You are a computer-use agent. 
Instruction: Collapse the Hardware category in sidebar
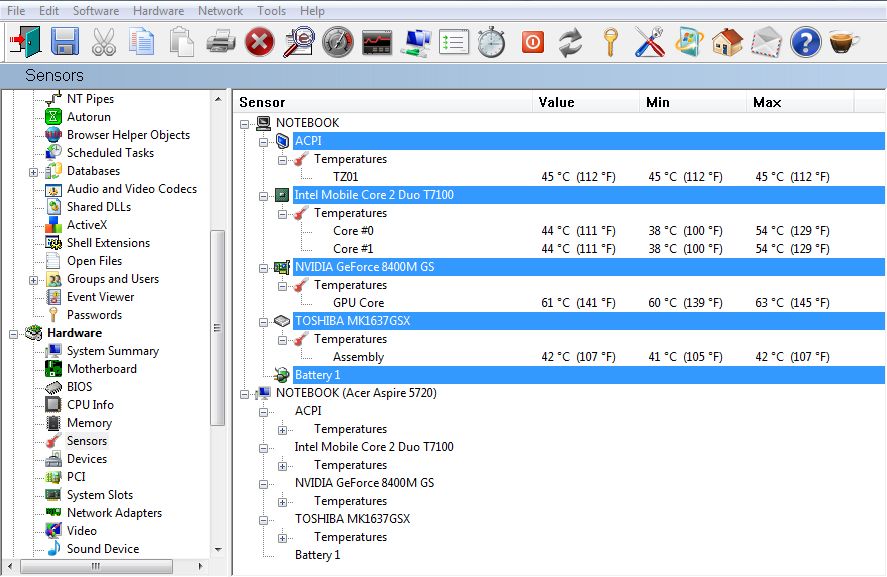point(15,333)
